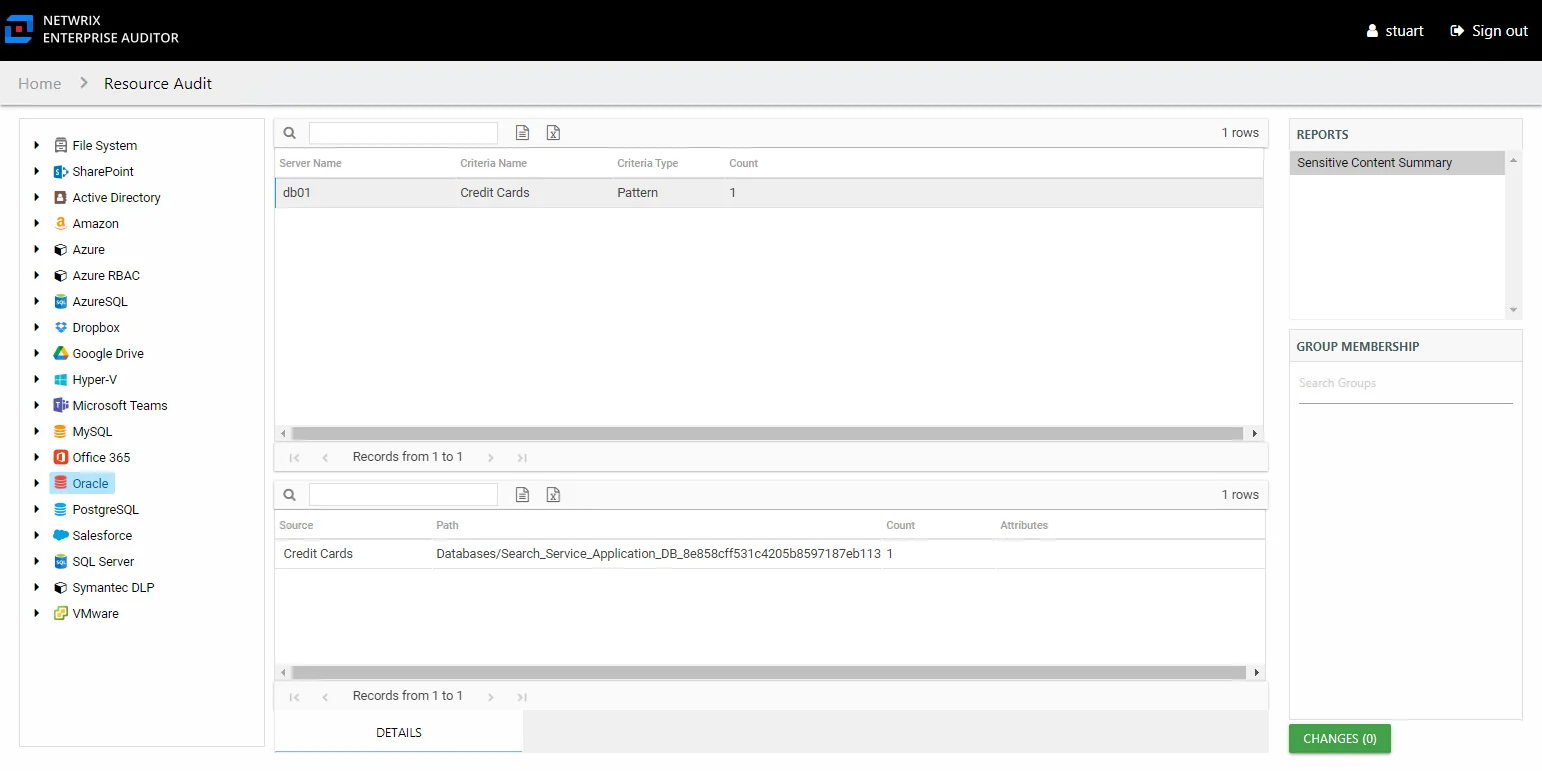Click the Active Directory icon
1542x771 pixels.
point(61,197)
